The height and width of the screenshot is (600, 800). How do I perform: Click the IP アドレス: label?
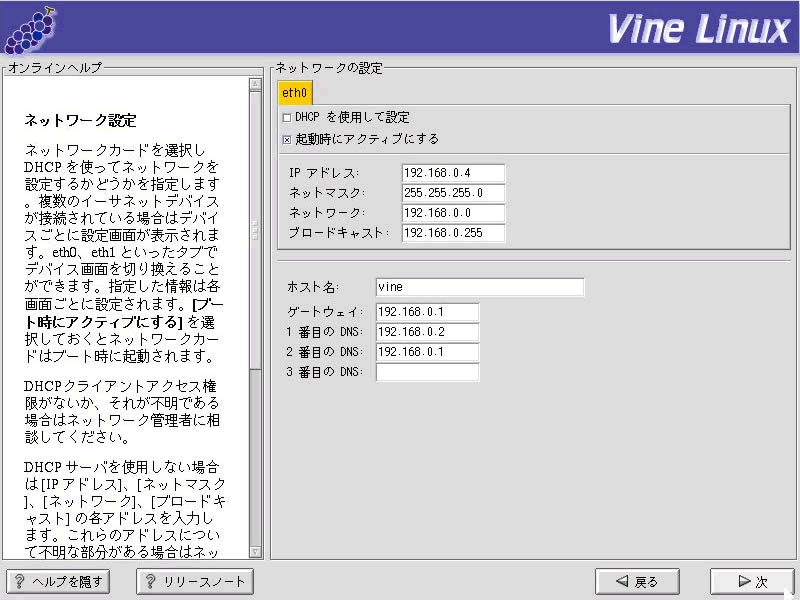[x=324, y=173]
